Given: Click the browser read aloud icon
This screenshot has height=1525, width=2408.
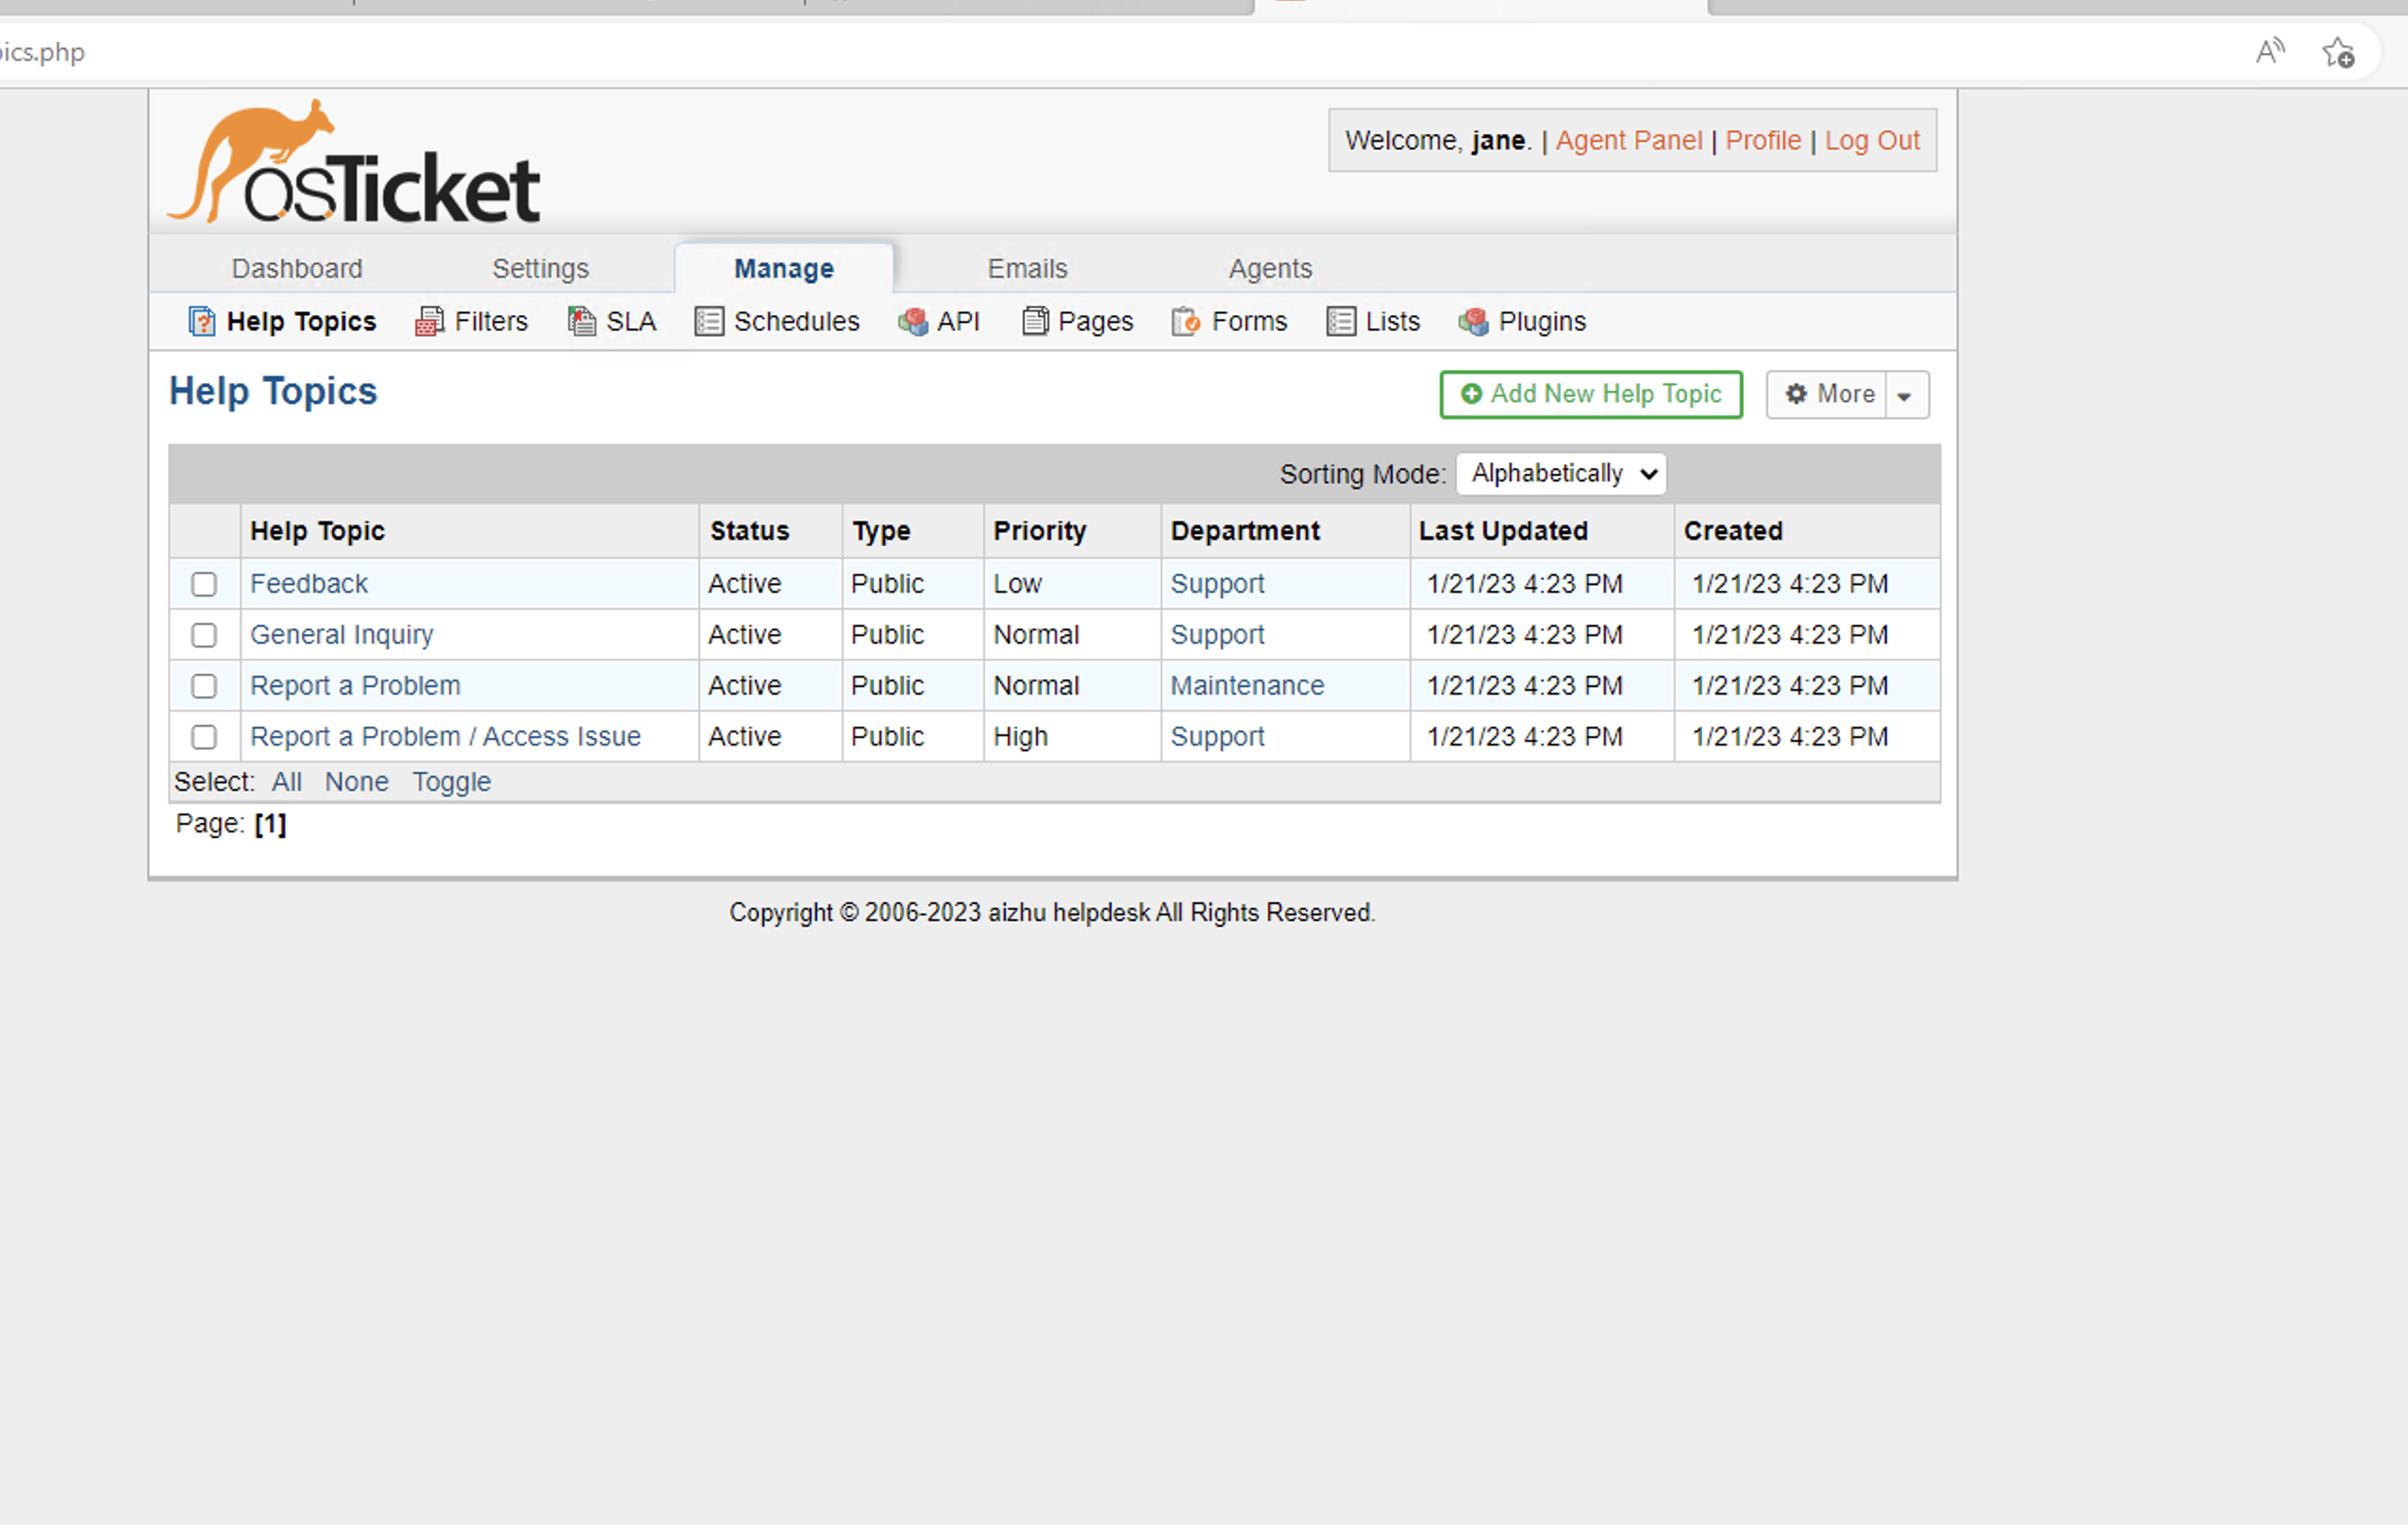Looking at the screenshot, I should (2270, 51).
